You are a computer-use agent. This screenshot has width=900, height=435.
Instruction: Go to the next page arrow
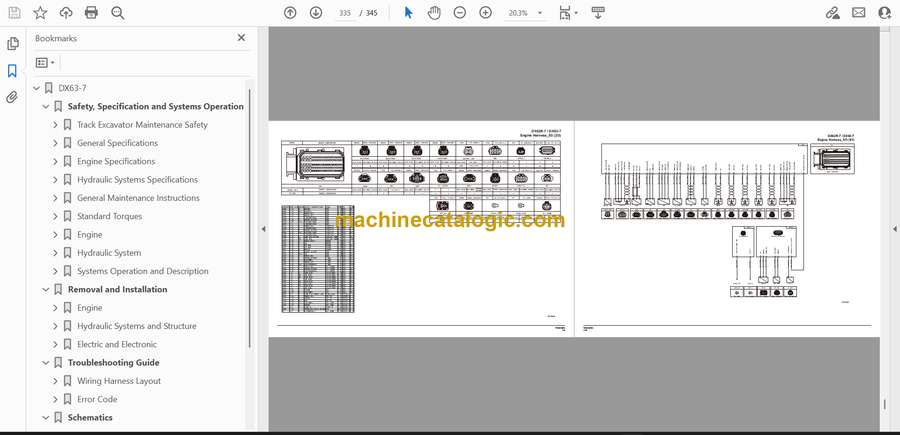tap(316, 13)
